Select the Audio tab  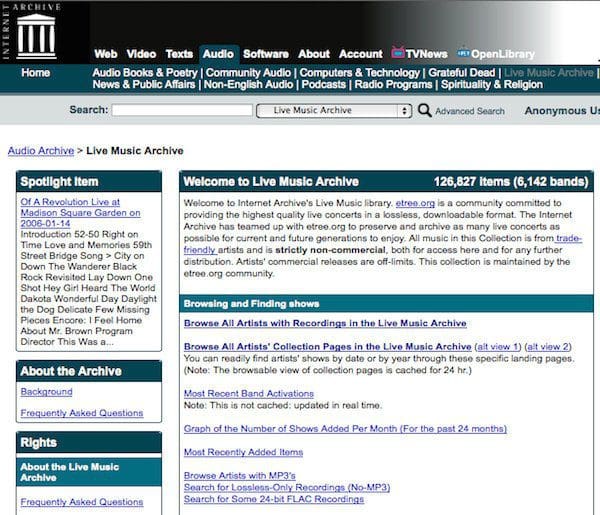[x=218, y=54]
